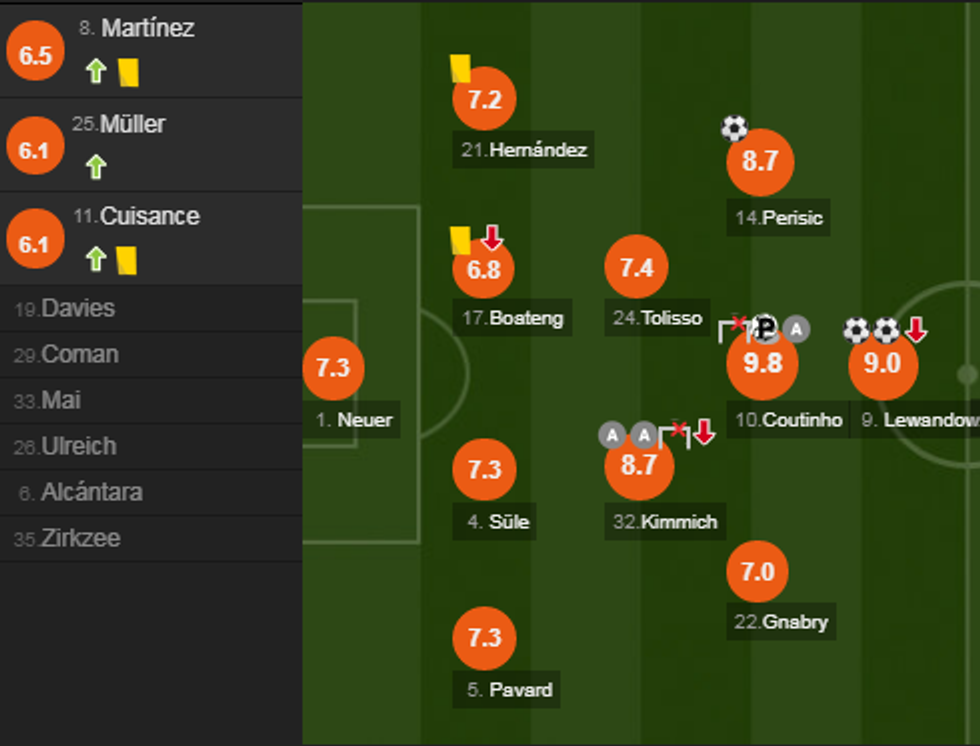Click Müller's 6.1 rating badge
The height and width of the screenshot is (746, 980).
tap(34, 150)
